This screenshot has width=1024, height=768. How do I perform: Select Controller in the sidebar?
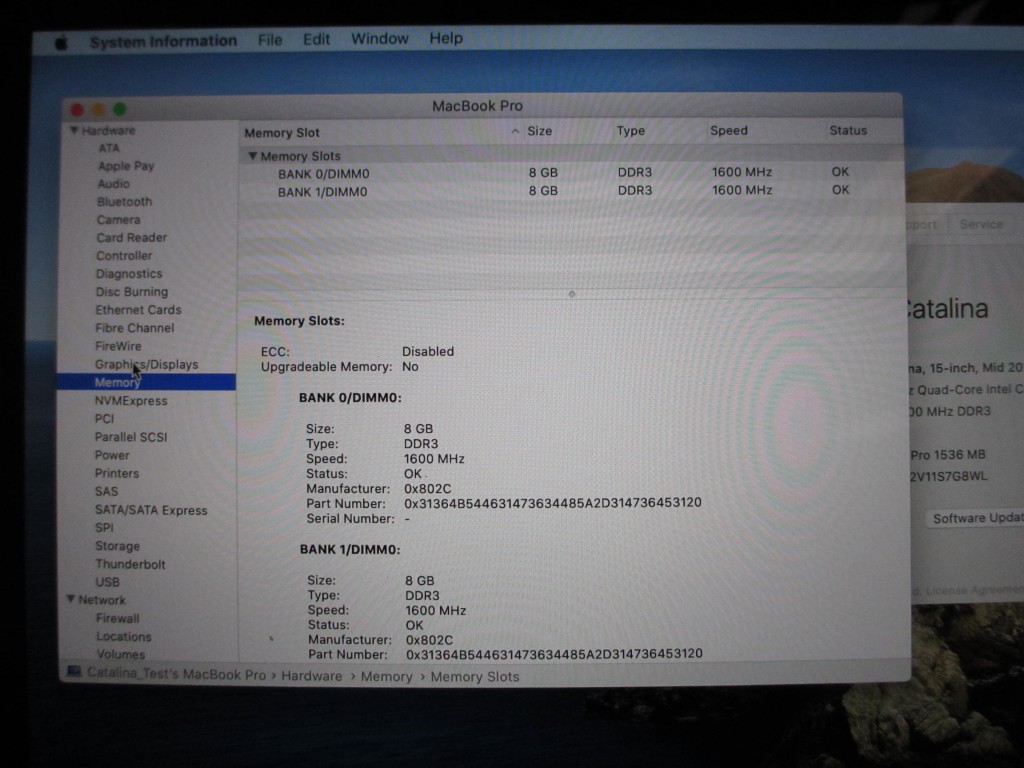124,256
